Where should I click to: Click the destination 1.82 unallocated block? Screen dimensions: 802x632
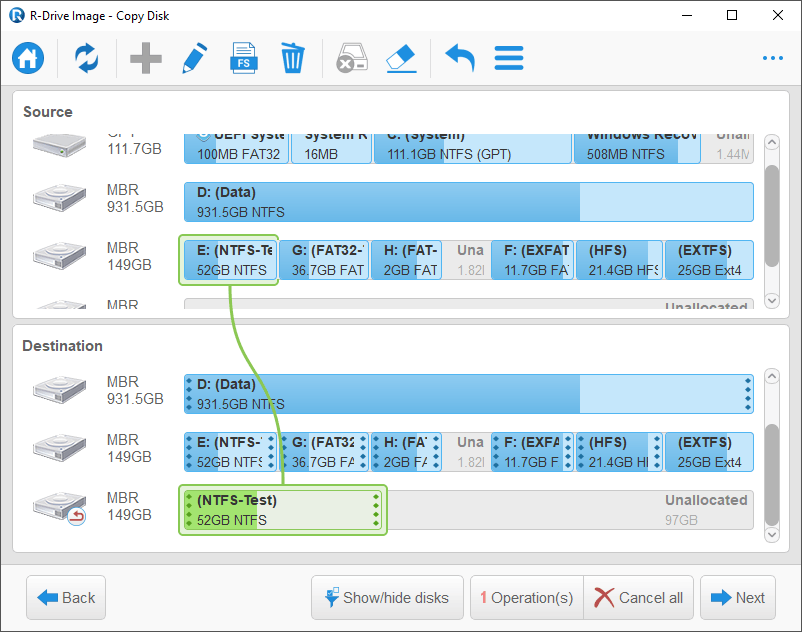click(466, 452)
